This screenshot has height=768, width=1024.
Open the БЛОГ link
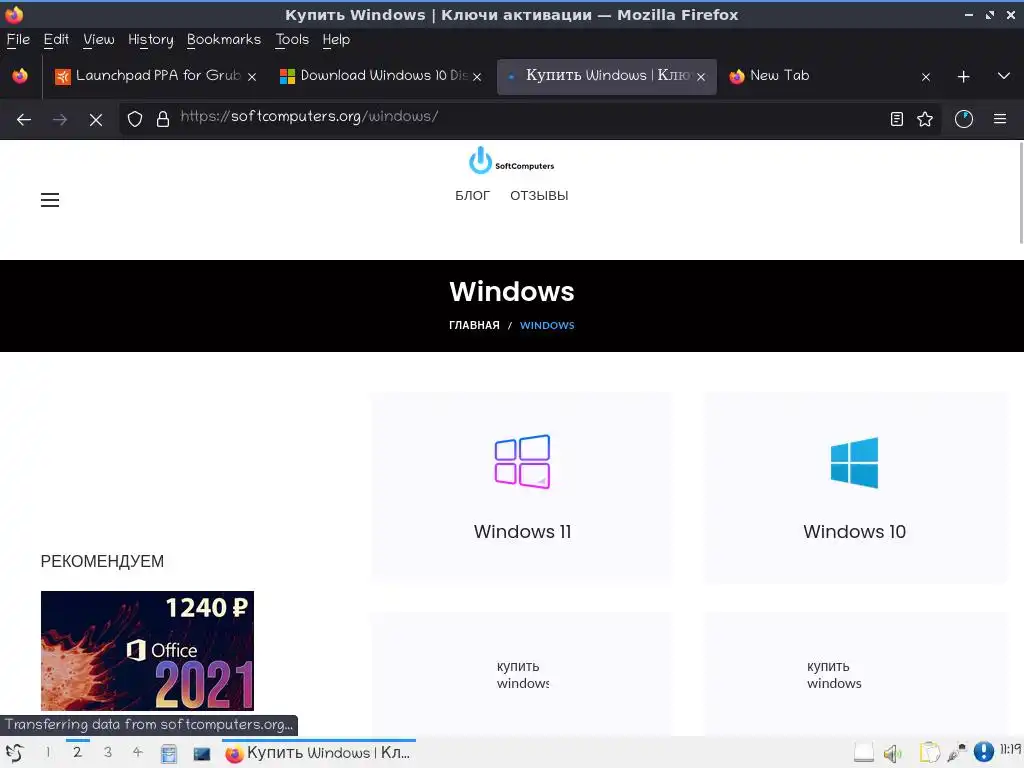472,196
